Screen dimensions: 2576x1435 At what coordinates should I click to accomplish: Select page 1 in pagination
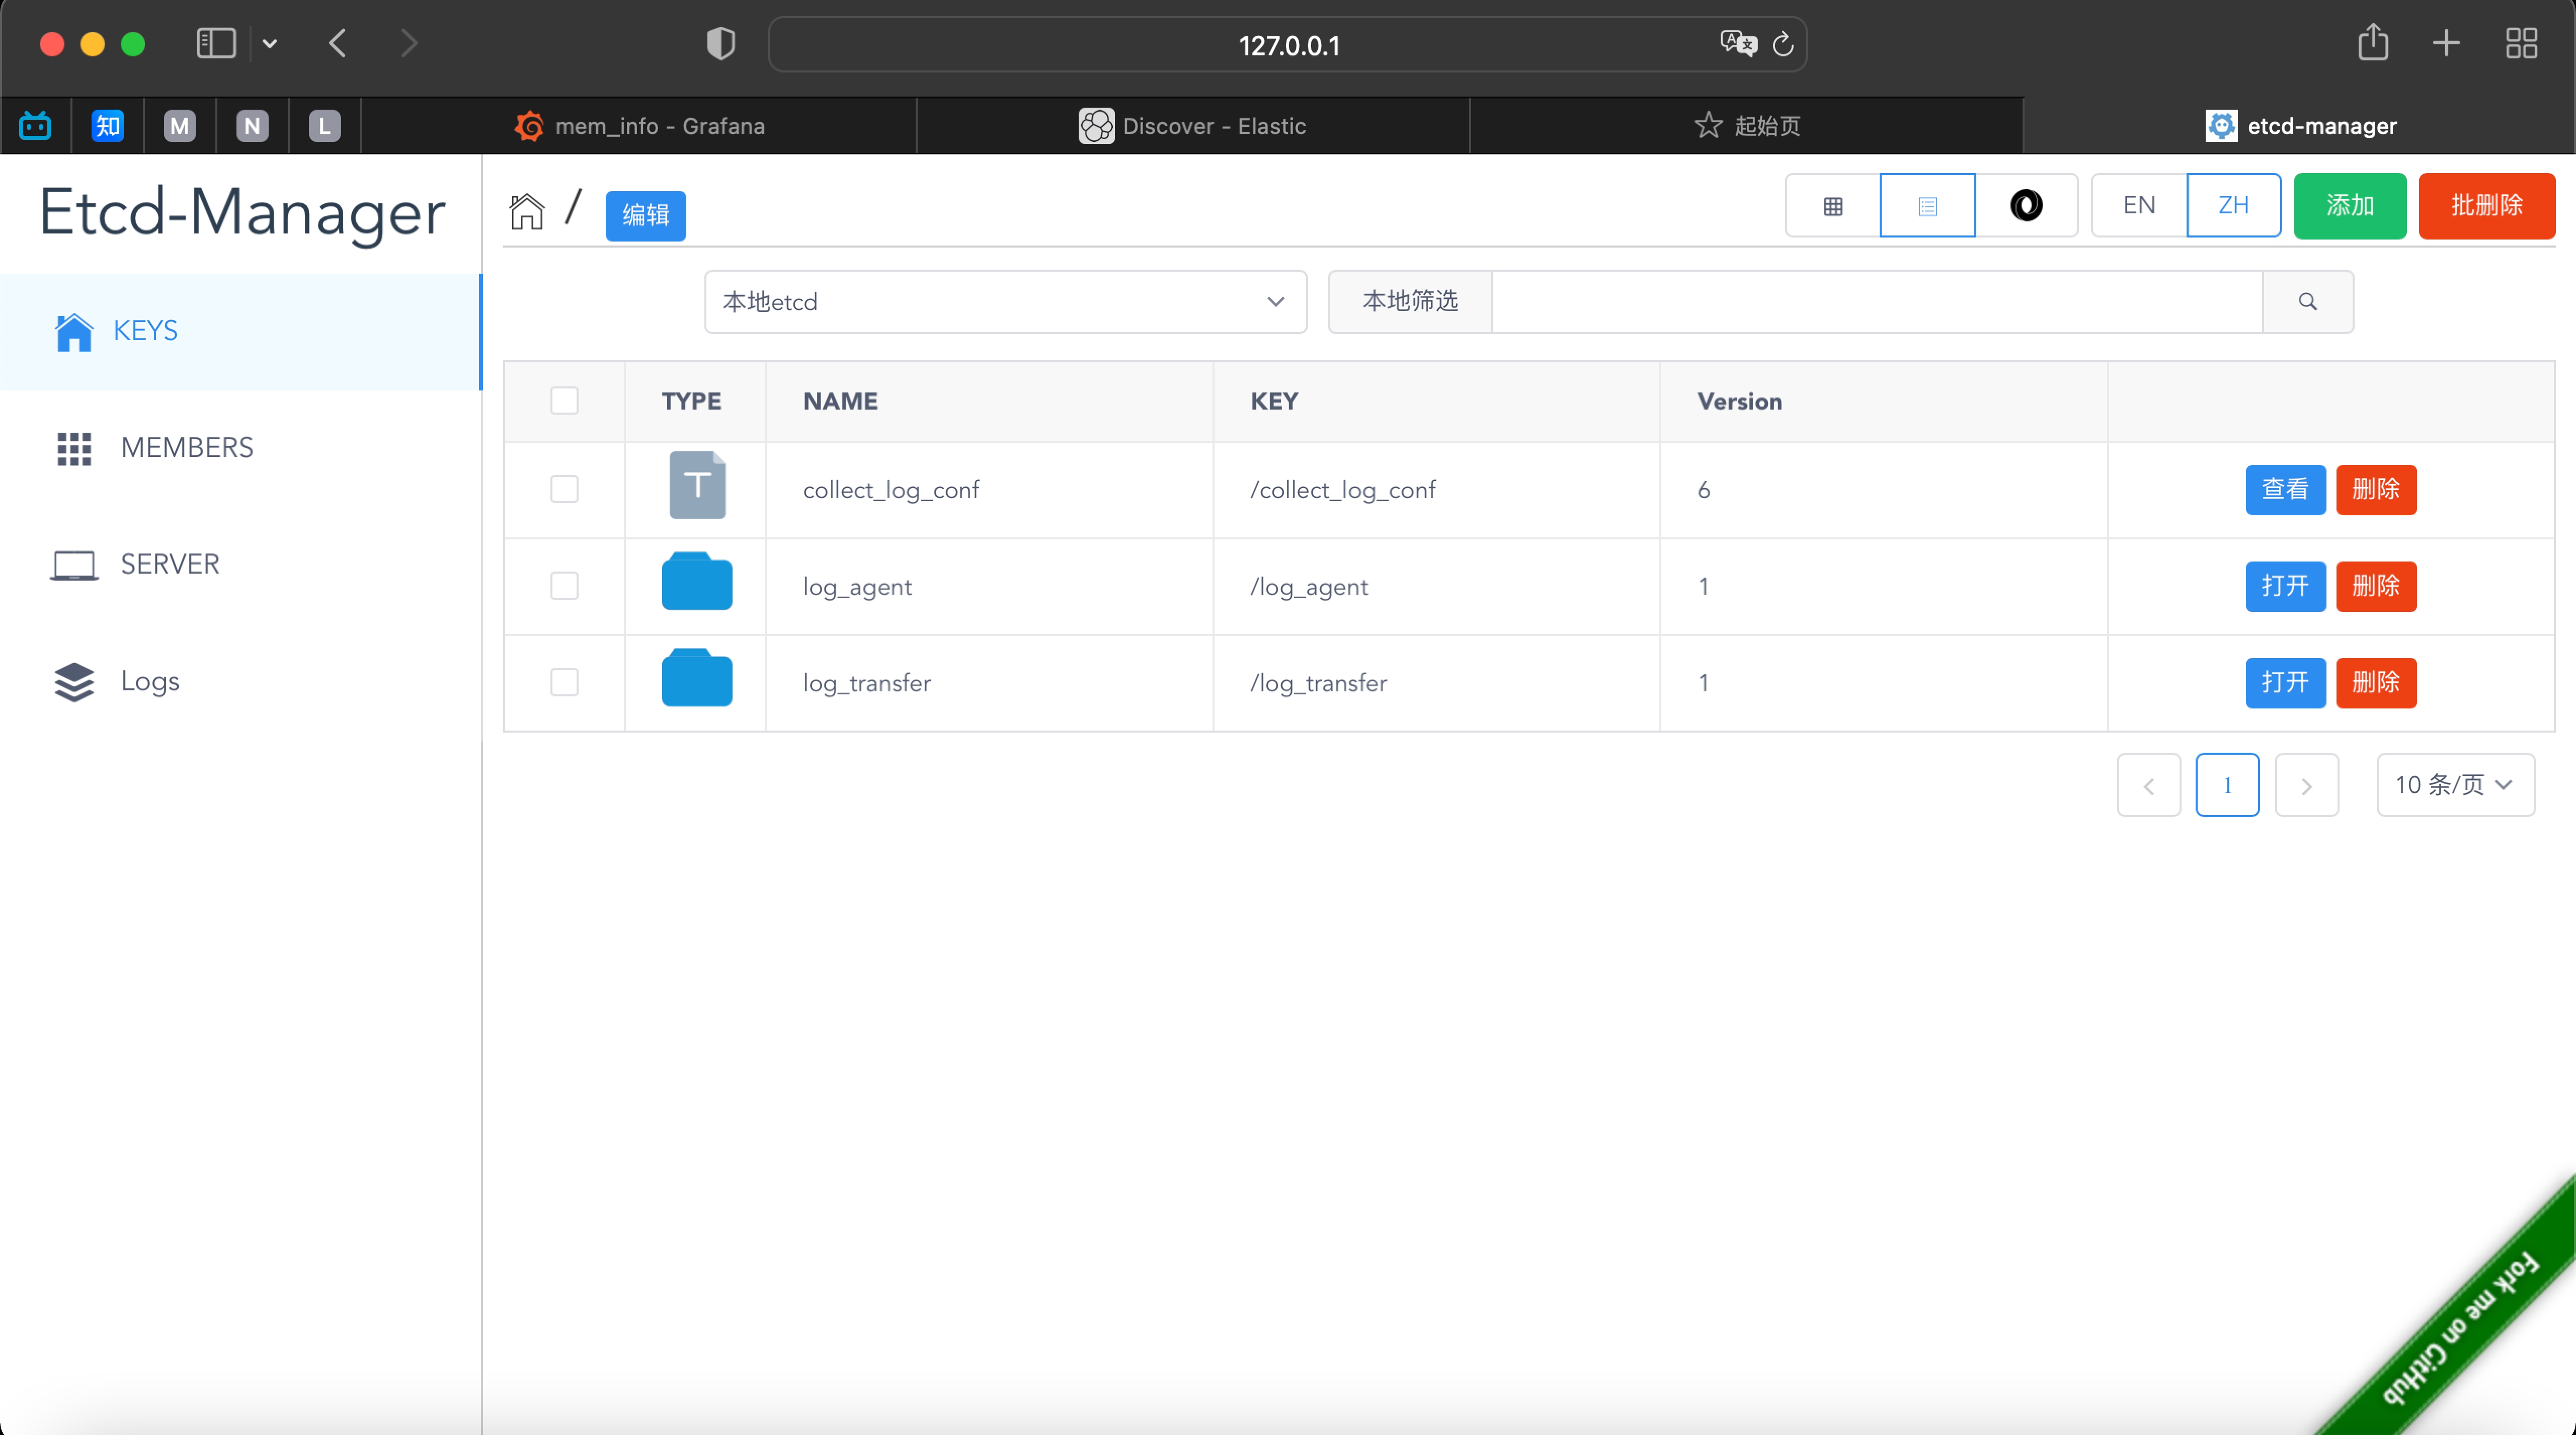2227,785
